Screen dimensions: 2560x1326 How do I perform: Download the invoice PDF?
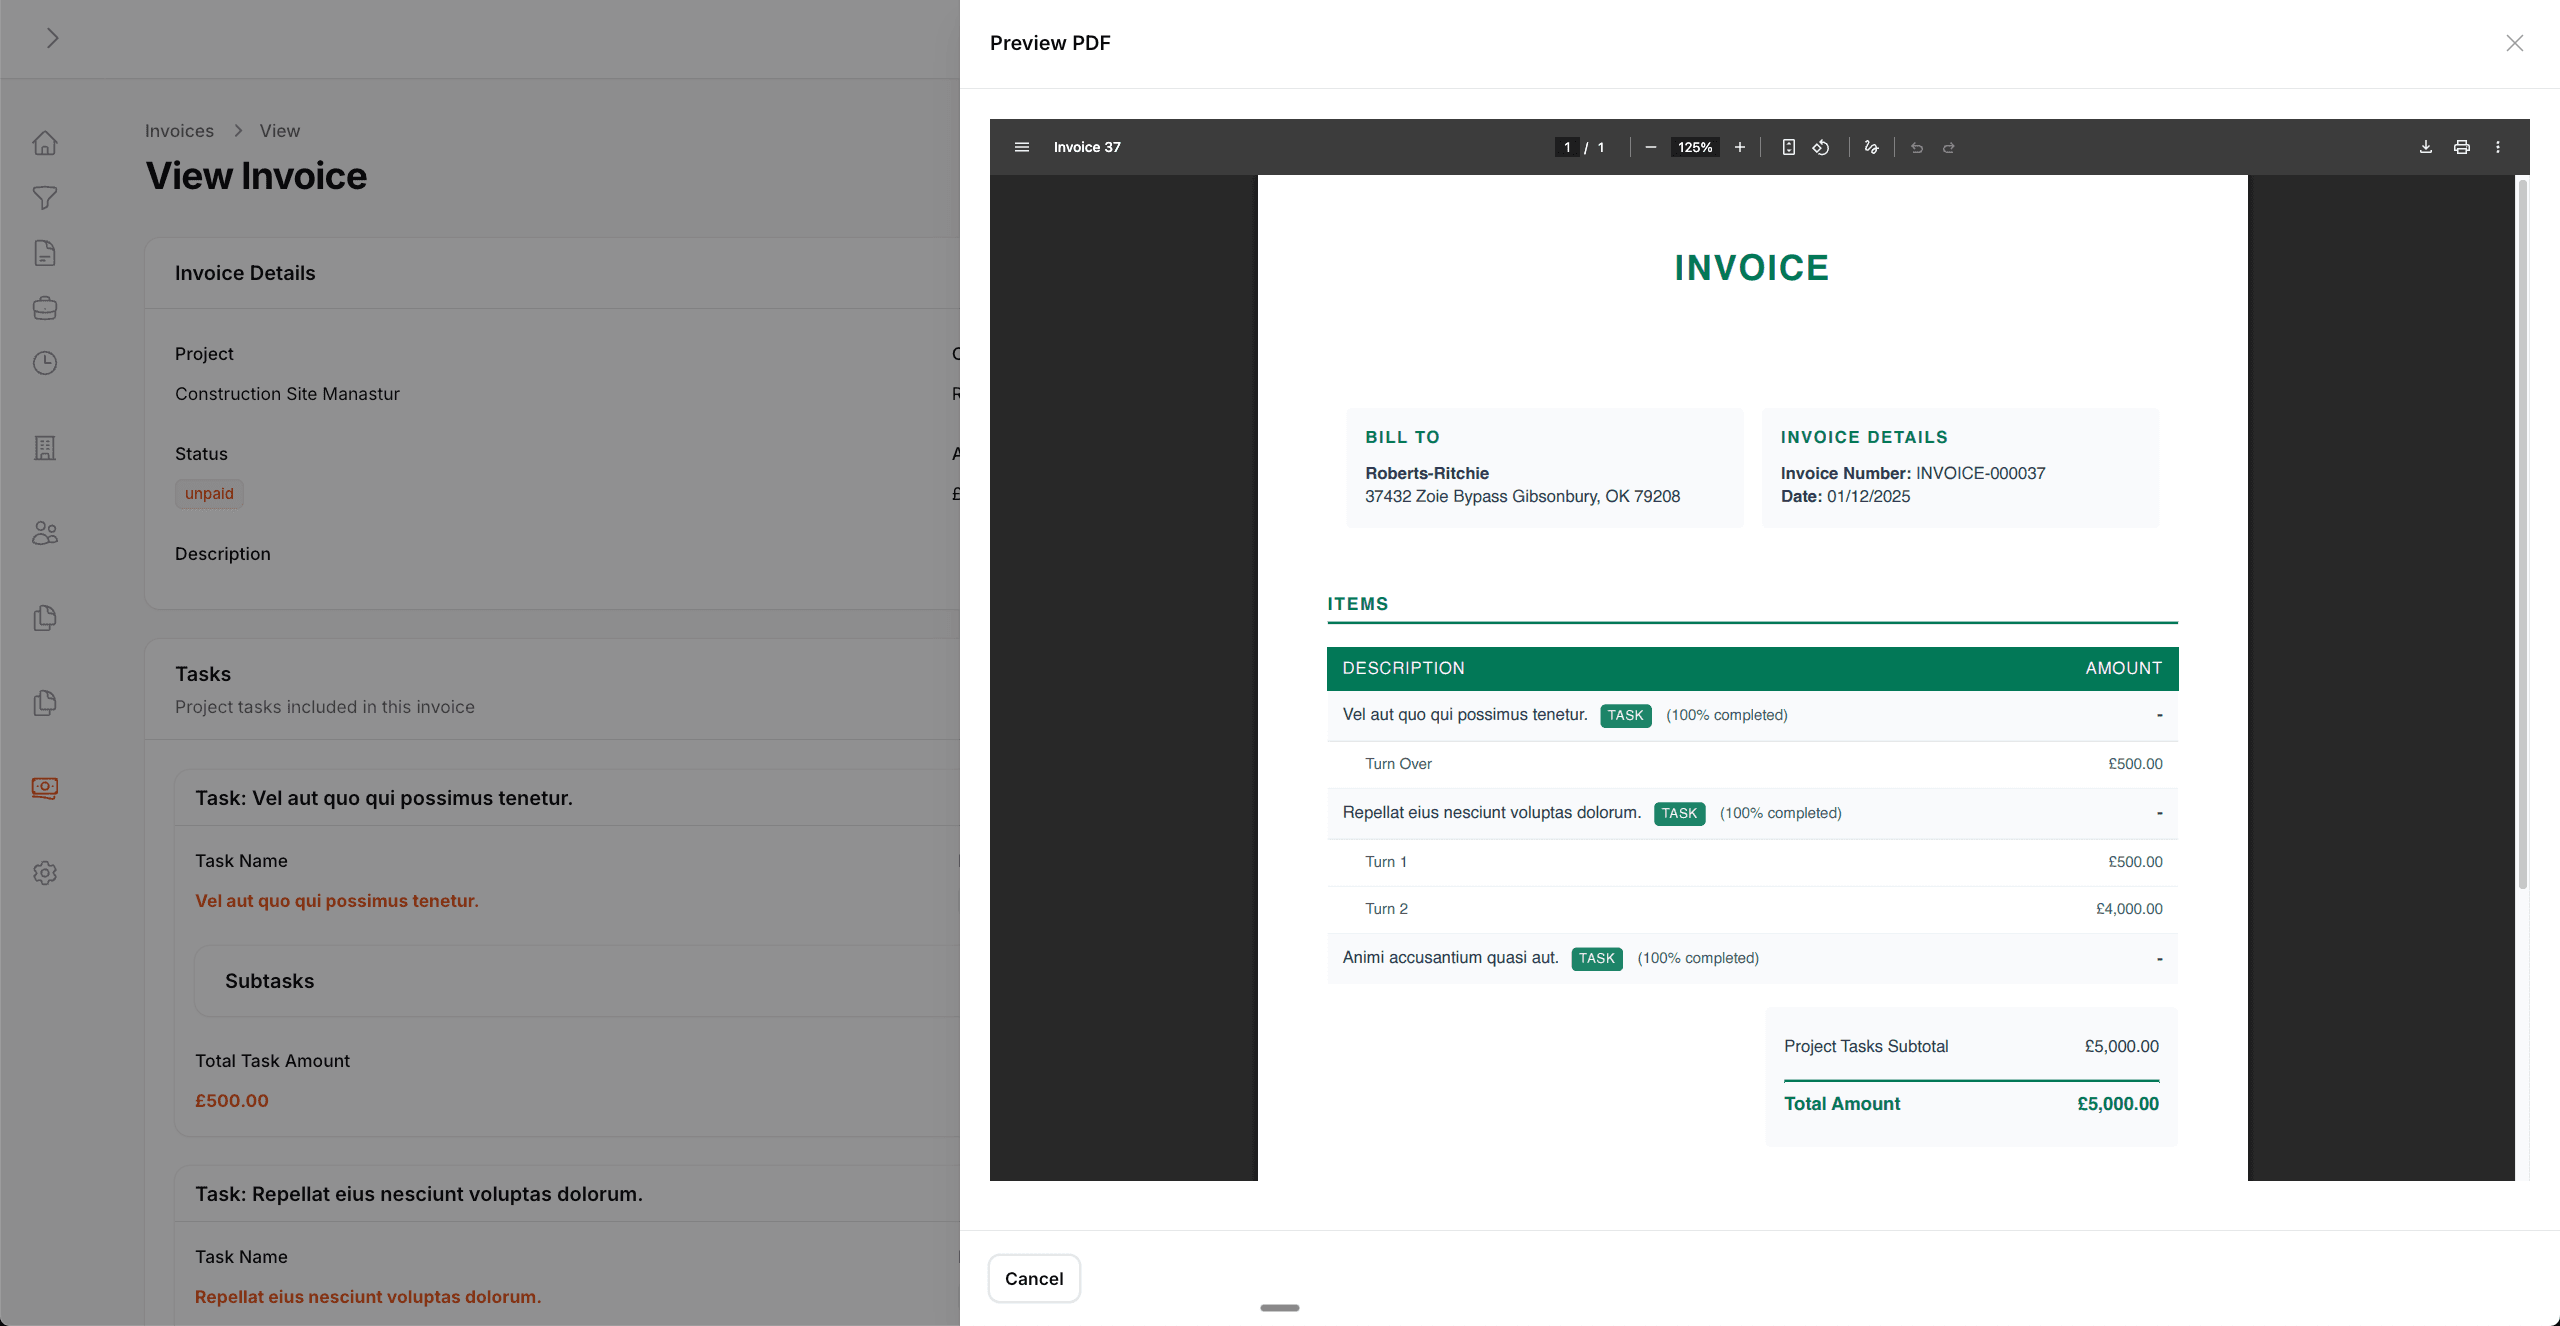point(2425,147)
